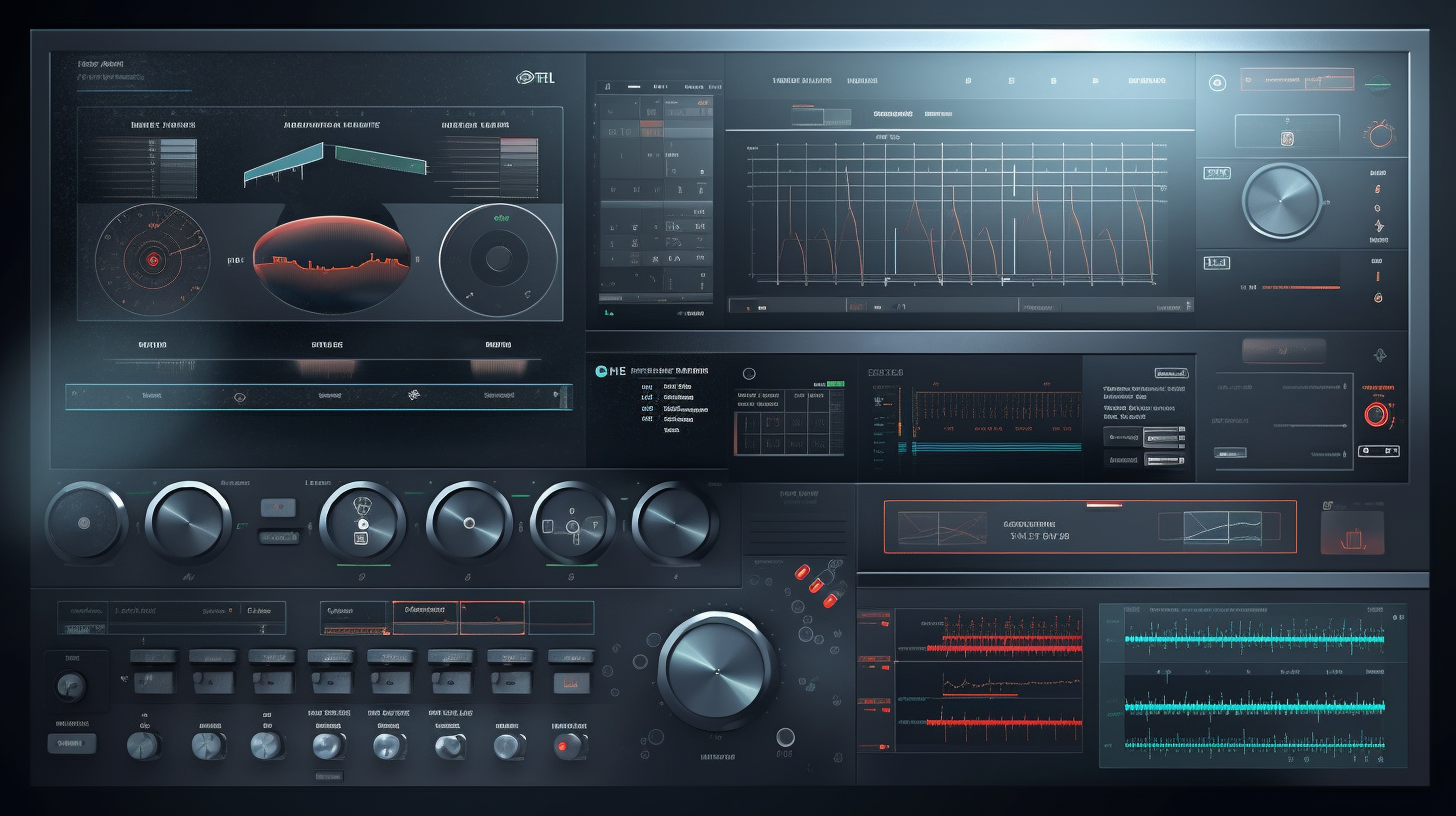Click the small dark button below the red-dot button
This screenshot has width=1456, height=816.
tap(279, 537)
